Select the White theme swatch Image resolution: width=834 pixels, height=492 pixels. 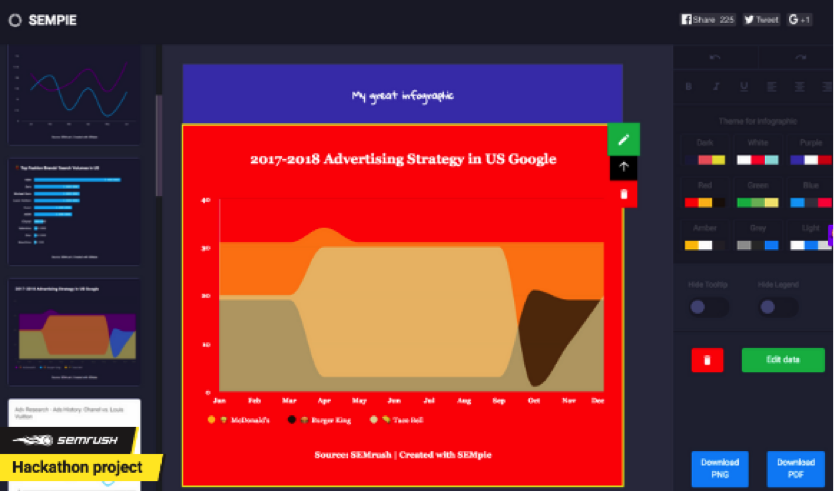tap(757, 152)
